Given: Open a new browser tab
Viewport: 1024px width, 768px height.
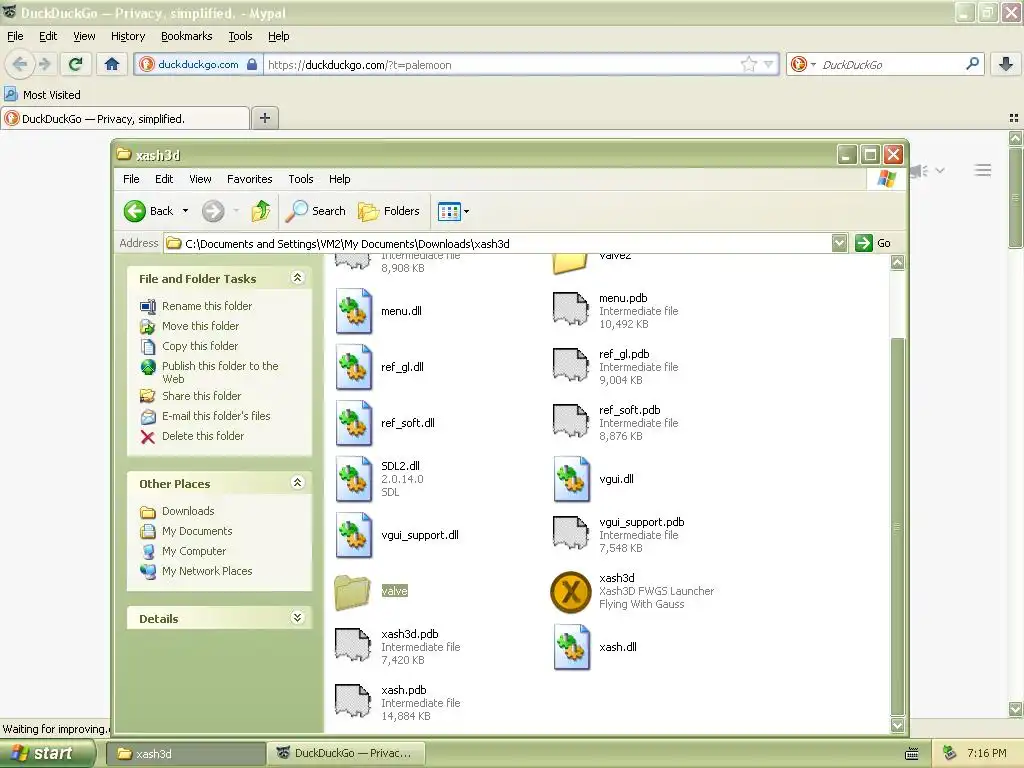Looking at the screenshot, I should pyautogui.click(x=264, y=118).
